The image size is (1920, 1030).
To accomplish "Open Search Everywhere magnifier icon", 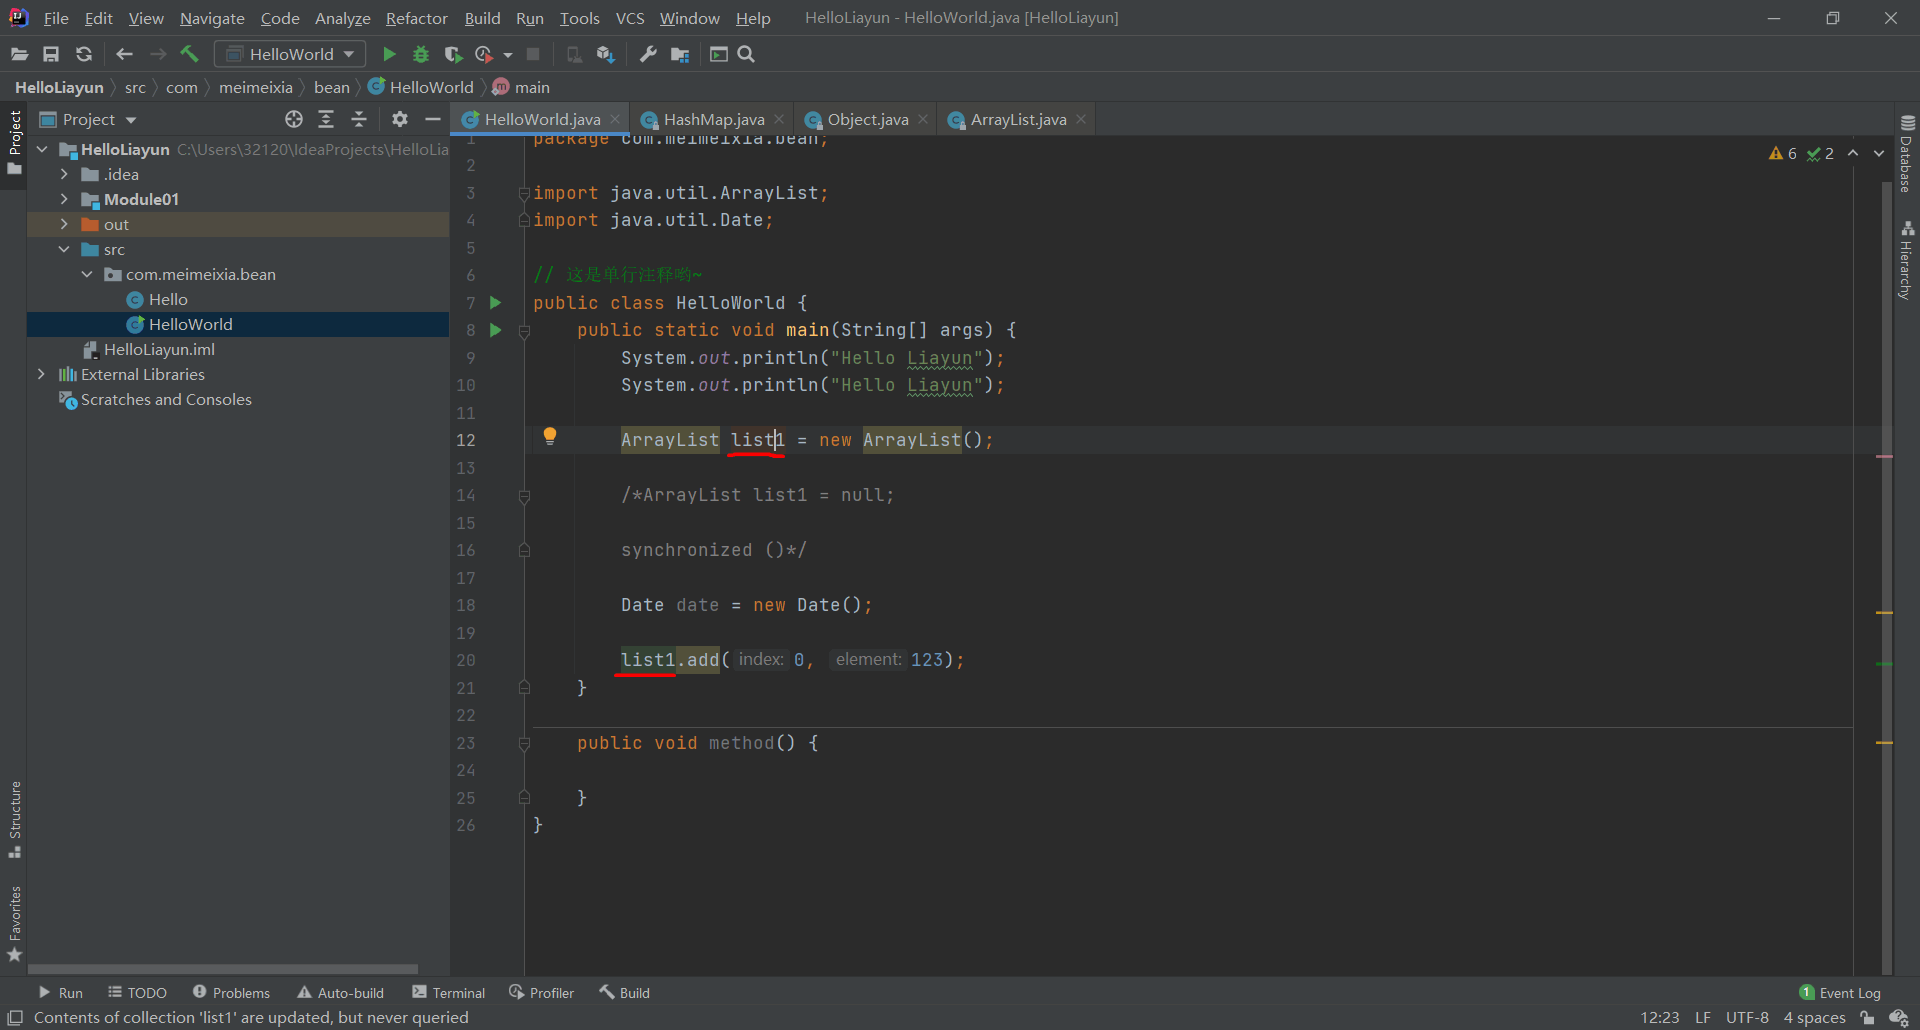I will click(746, 54).
